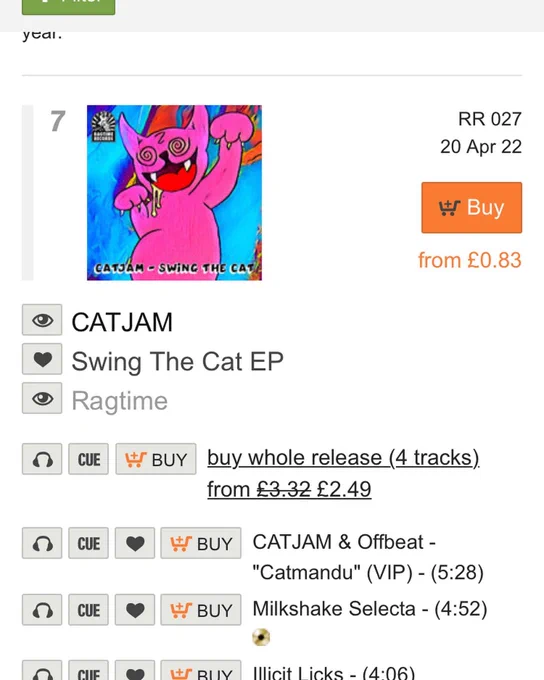Add Catmandu (VIP) track to wishlist
This screenshot has width=544, height=680.
135,543
